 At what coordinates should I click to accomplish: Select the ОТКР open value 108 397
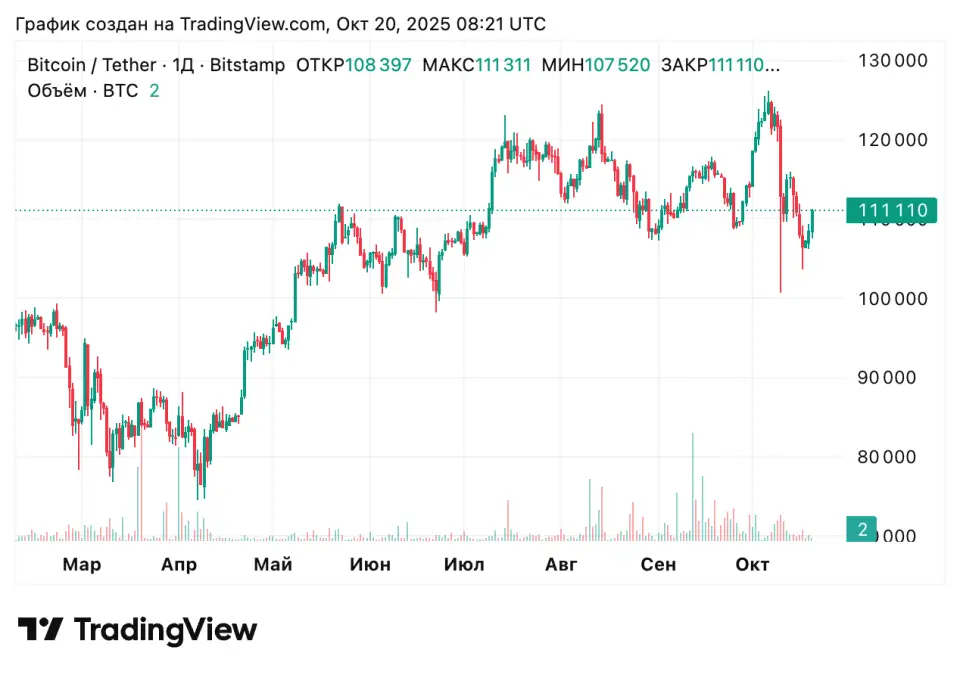pos(378,66)
